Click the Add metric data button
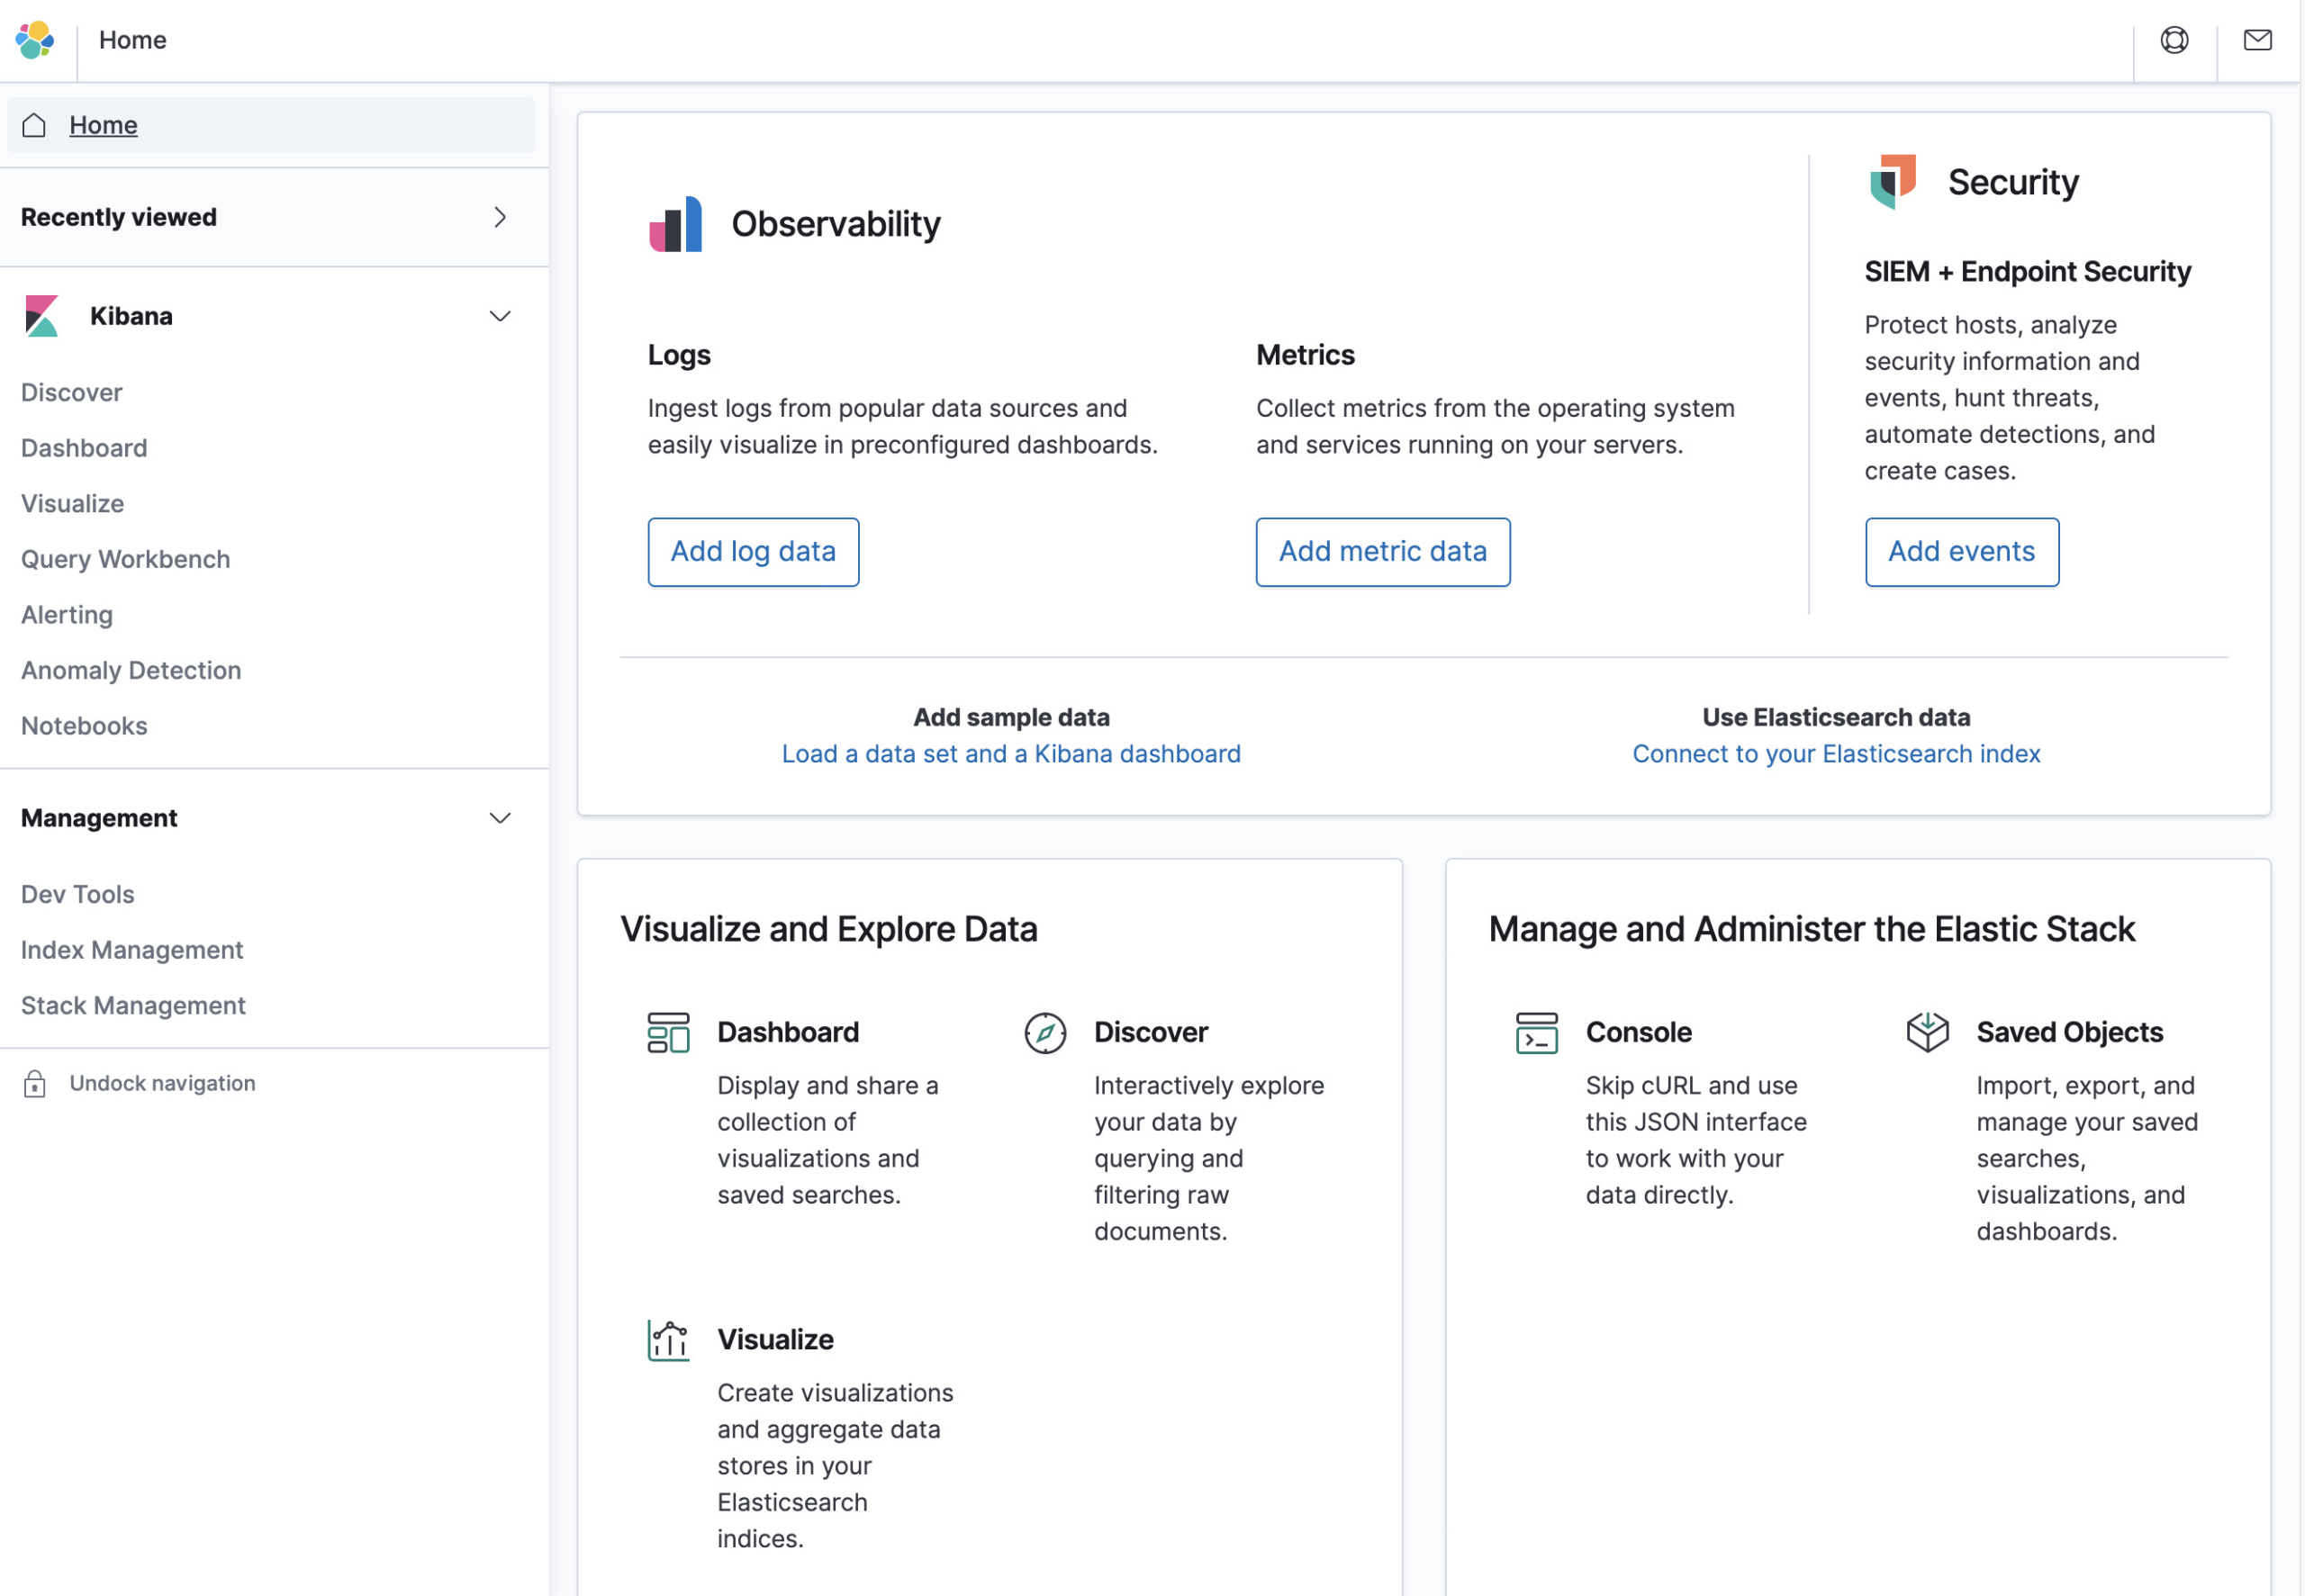The height and width of the screenshot is (1596, 2305). coord(1383,552)
